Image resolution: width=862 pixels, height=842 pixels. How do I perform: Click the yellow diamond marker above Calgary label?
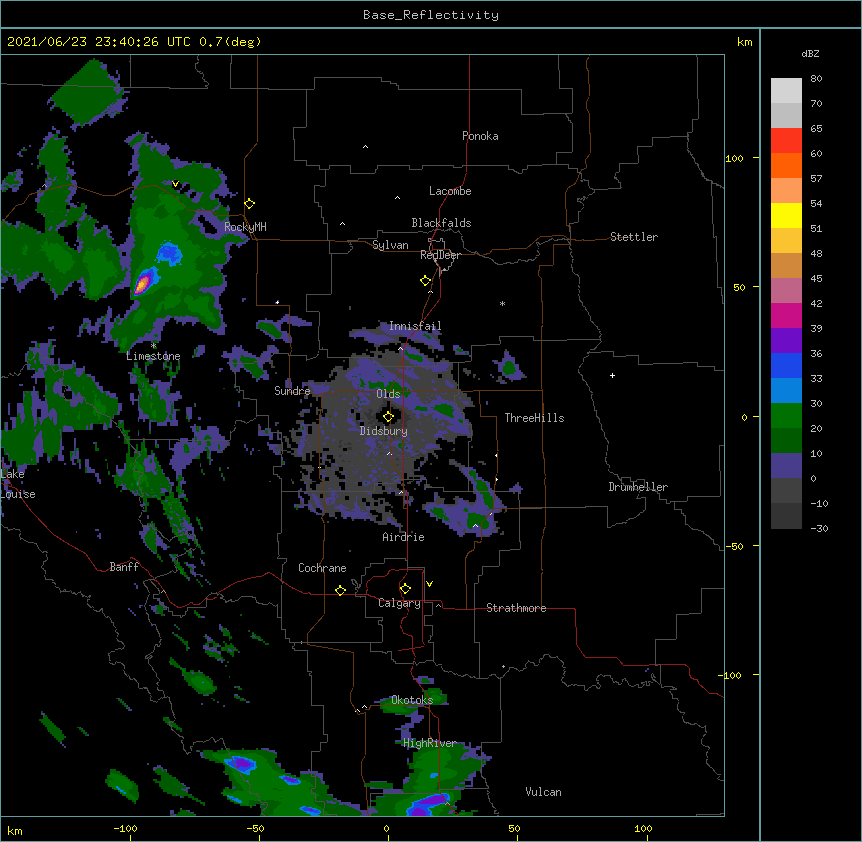(405, 589)
